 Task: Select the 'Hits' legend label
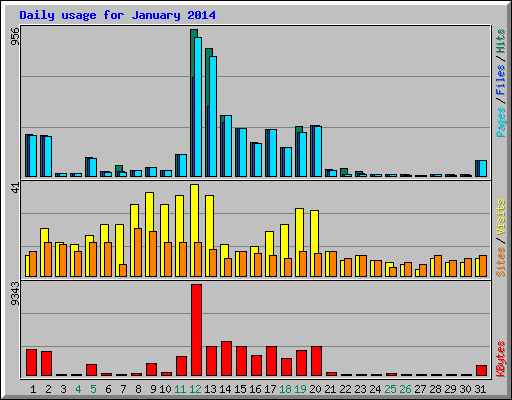[501, 41]
